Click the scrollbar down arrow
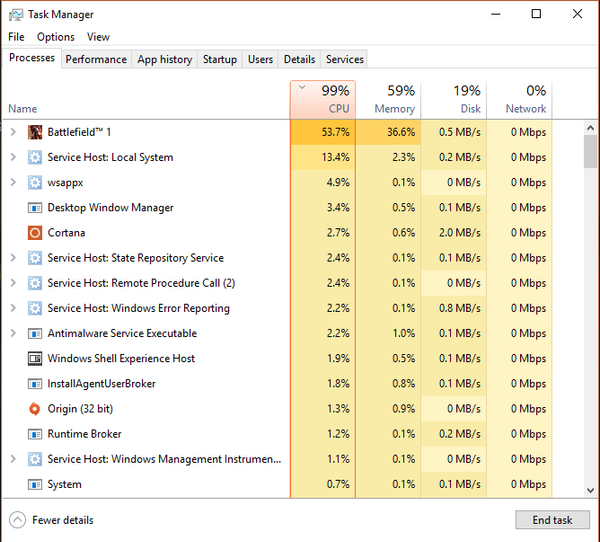600x542 pixels. 590,490
